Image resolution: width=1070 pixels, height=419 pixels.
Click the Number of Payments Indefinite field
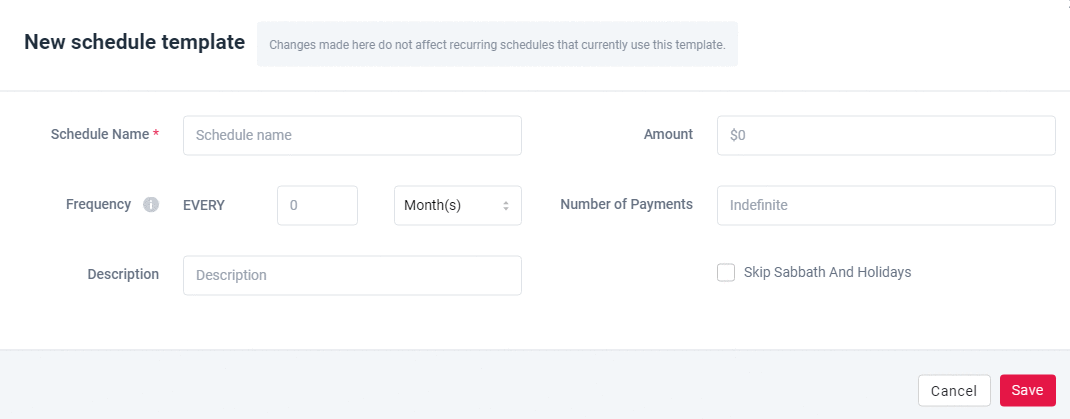[885, 205]
